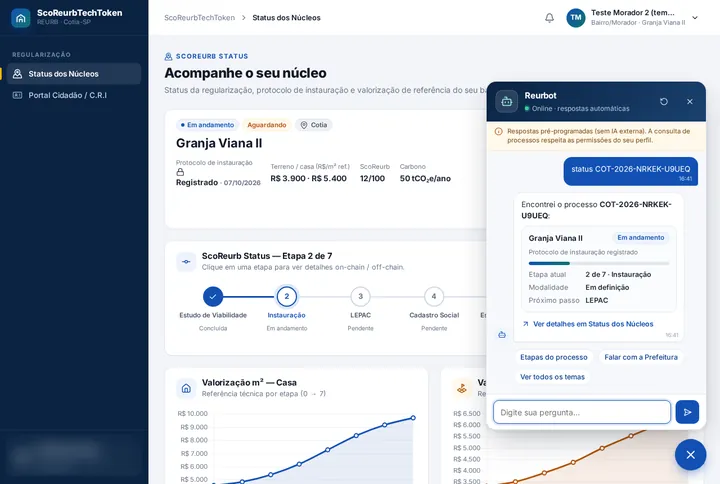Click the Em andamento badge in the chat card
The image size is (720, 484).
pos(641,237)
